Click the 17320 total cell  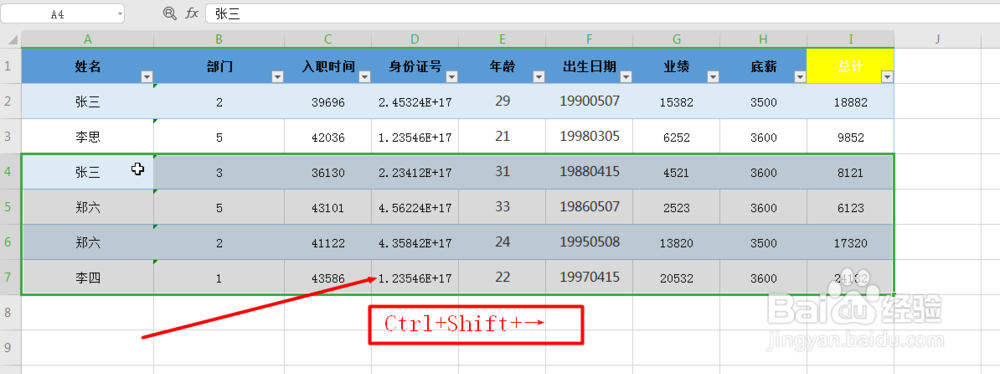[x=851, y=242]
